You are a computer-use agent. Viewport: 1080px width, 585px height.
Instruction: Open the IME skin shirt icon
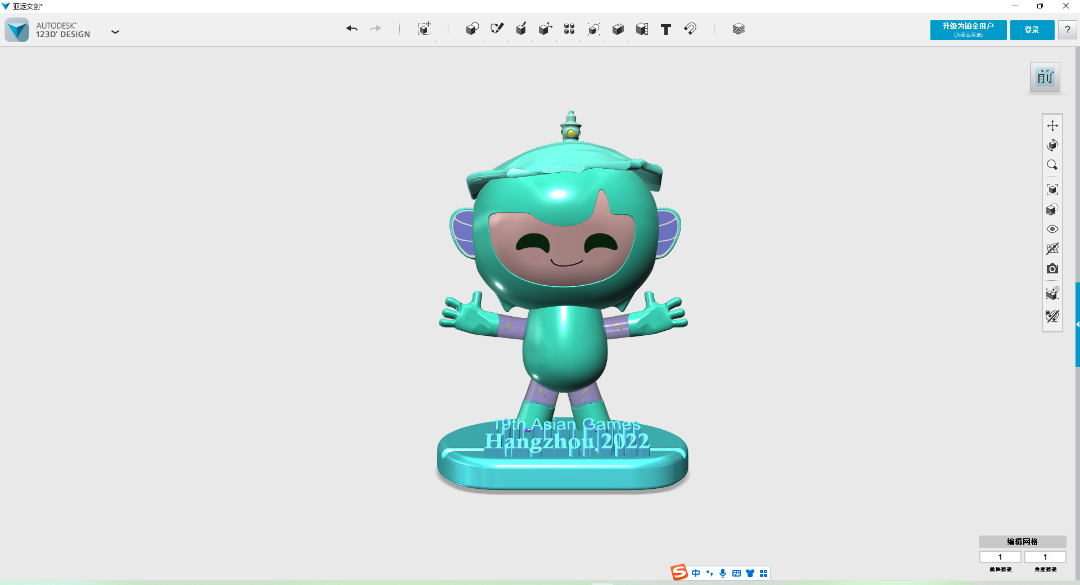pyautogui.click(x=750, y=573)
